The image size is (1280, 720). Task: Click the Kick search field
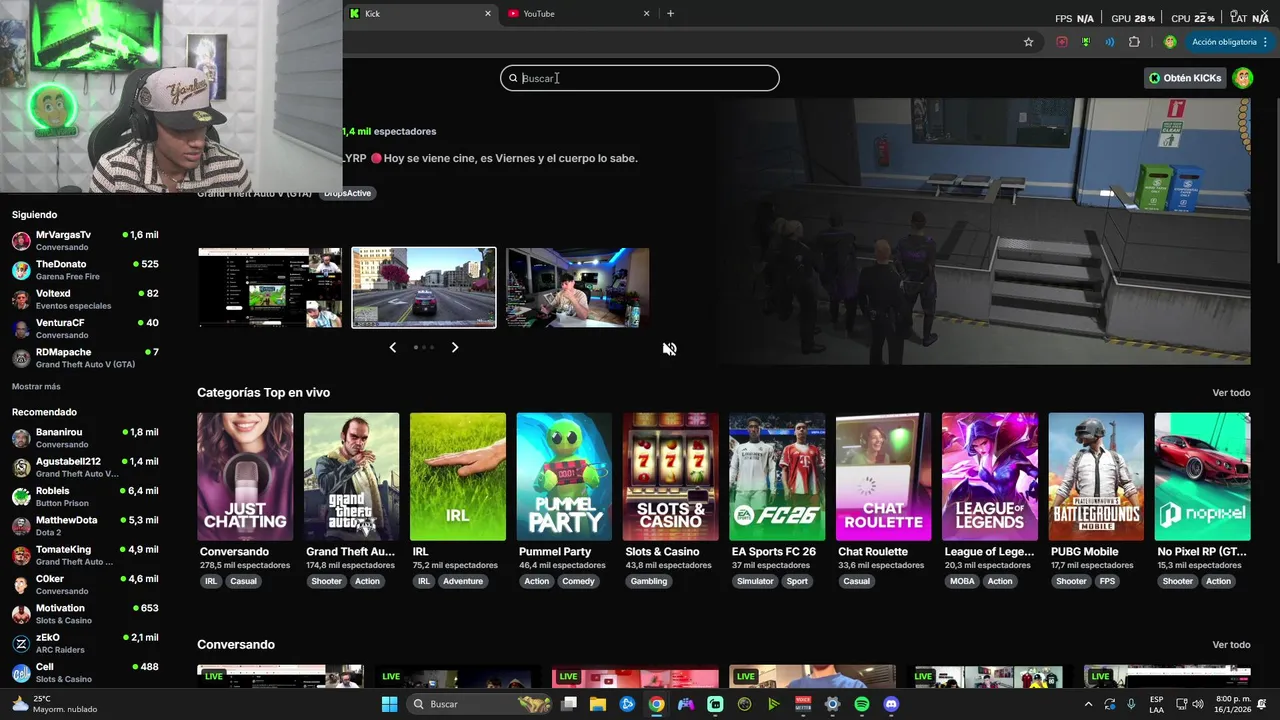pyautogui.click(x=640, y=78)
